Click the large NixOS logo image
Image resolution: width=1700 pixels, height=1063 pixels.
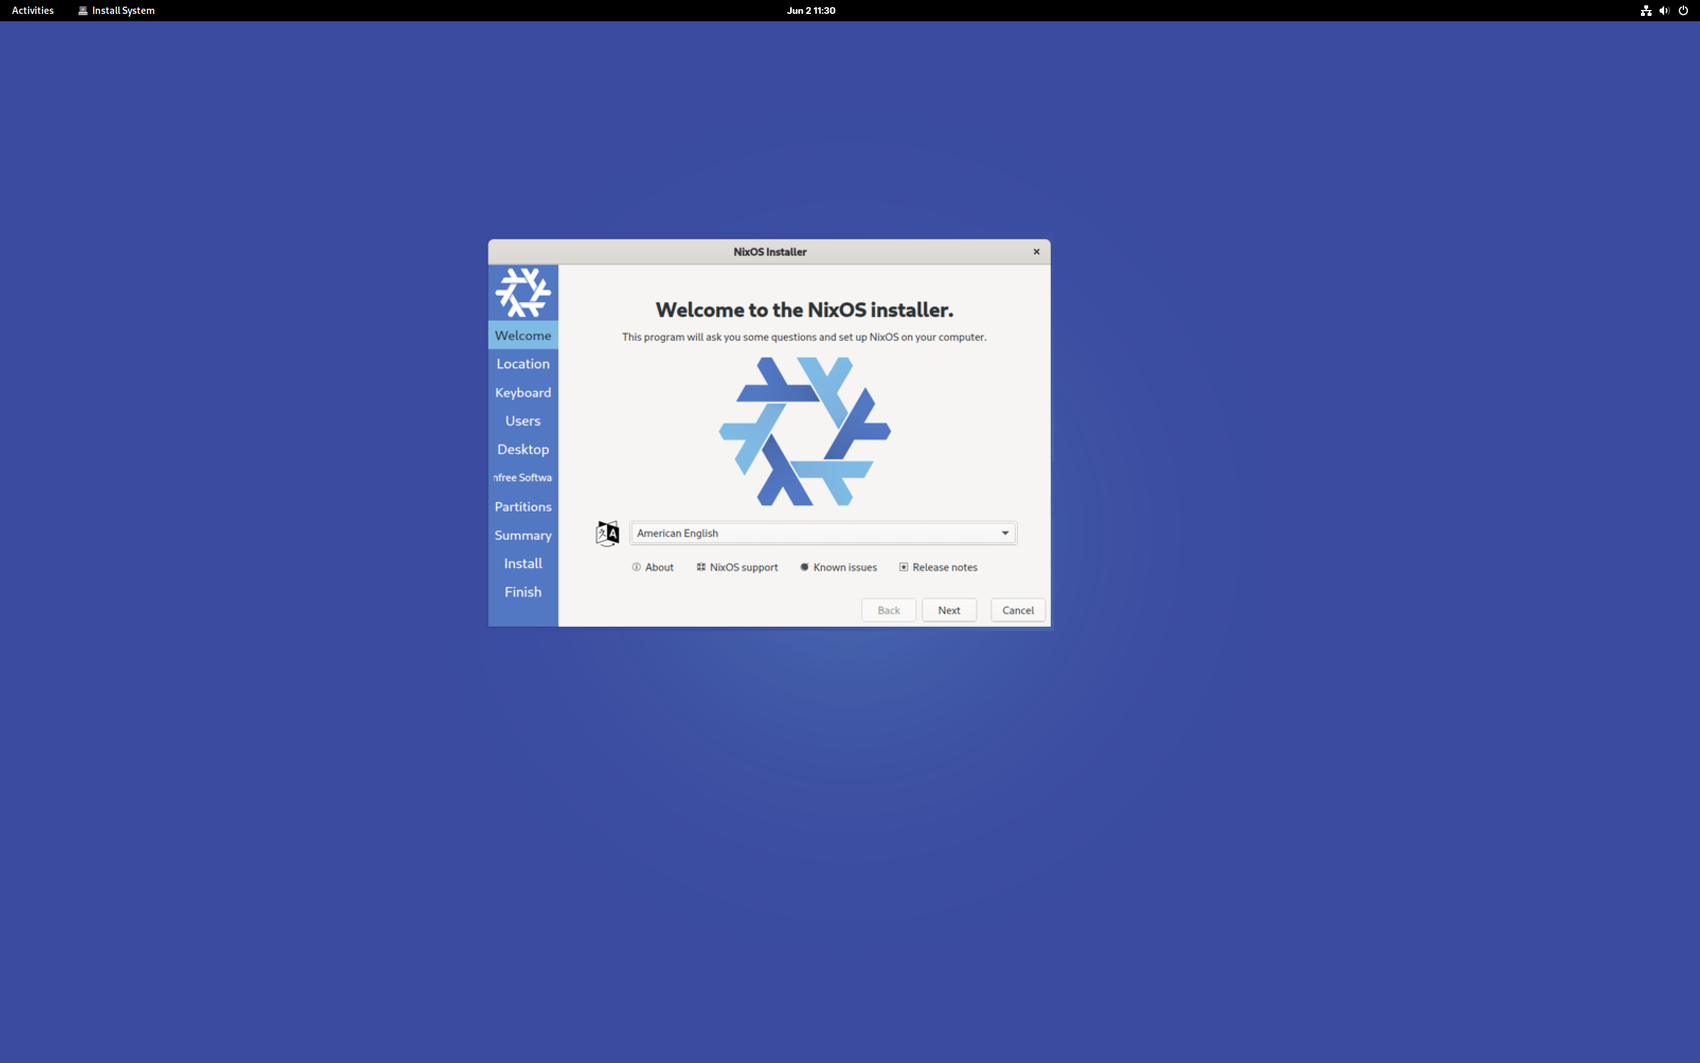click(x=804, y=431)
